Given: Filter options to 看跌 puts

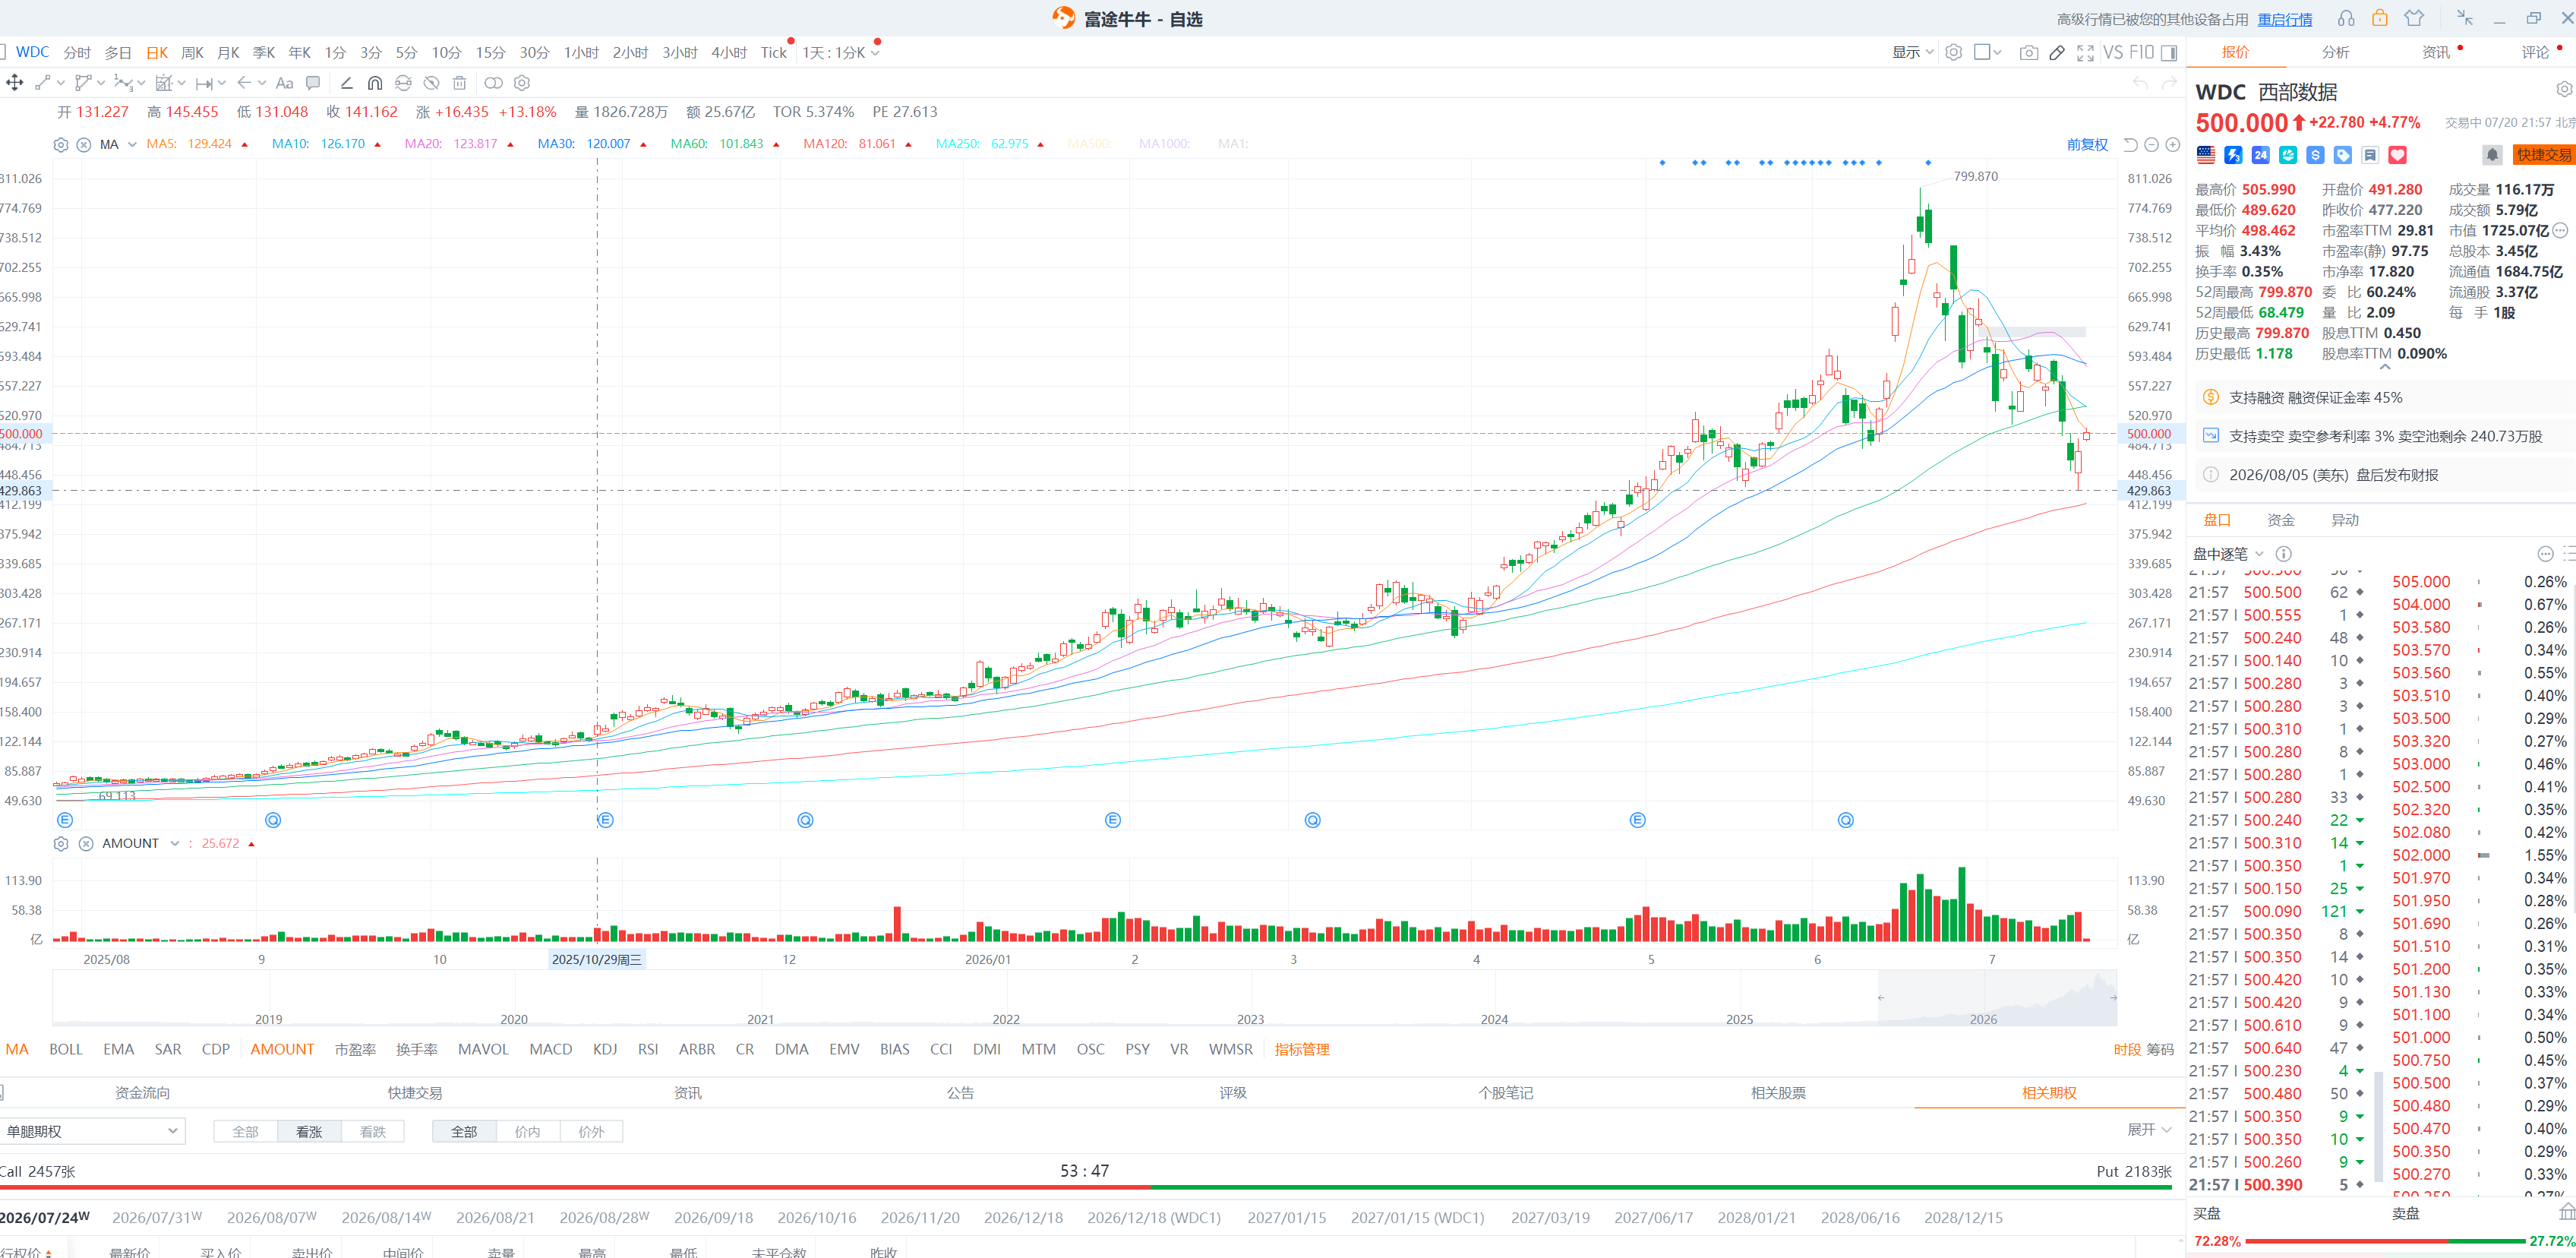Looking at the screenshot, I should [373, 1132].
